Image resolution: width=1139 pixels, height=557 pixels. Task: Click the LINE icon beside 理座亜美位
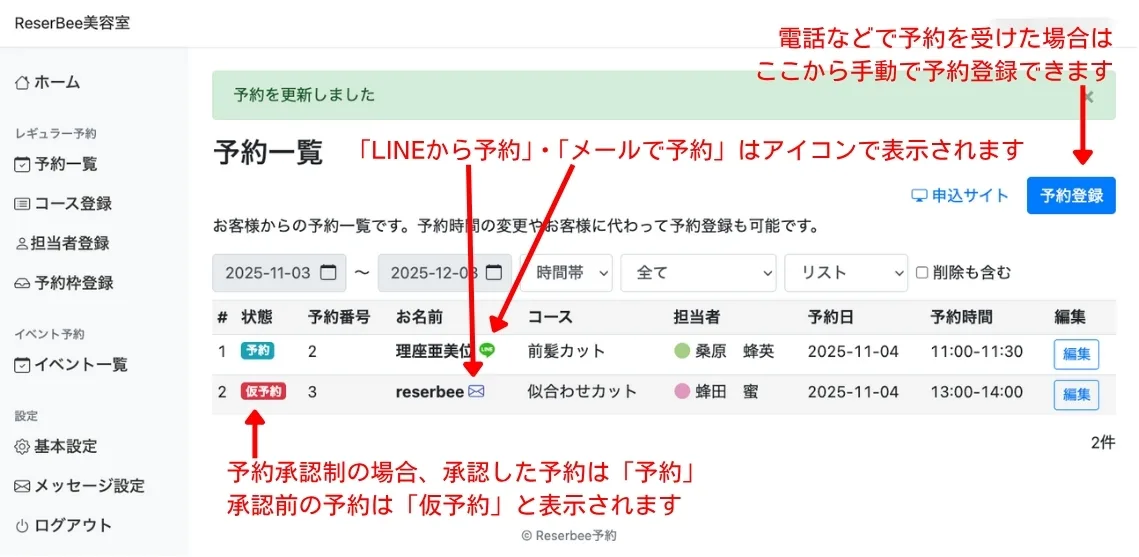(487, 350)
